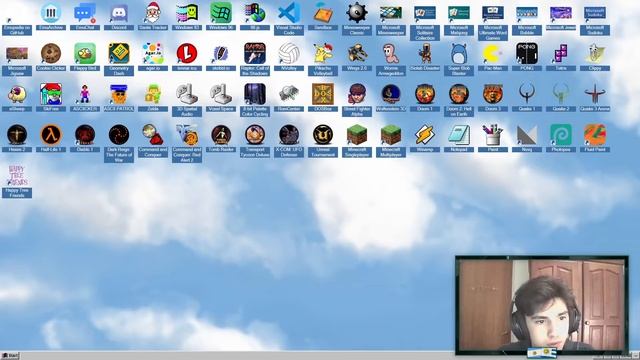This screenshot has width=640, height=360.
Task: Launch Minesweeper Classic mine icon
Action: click(x=357, y=13)
